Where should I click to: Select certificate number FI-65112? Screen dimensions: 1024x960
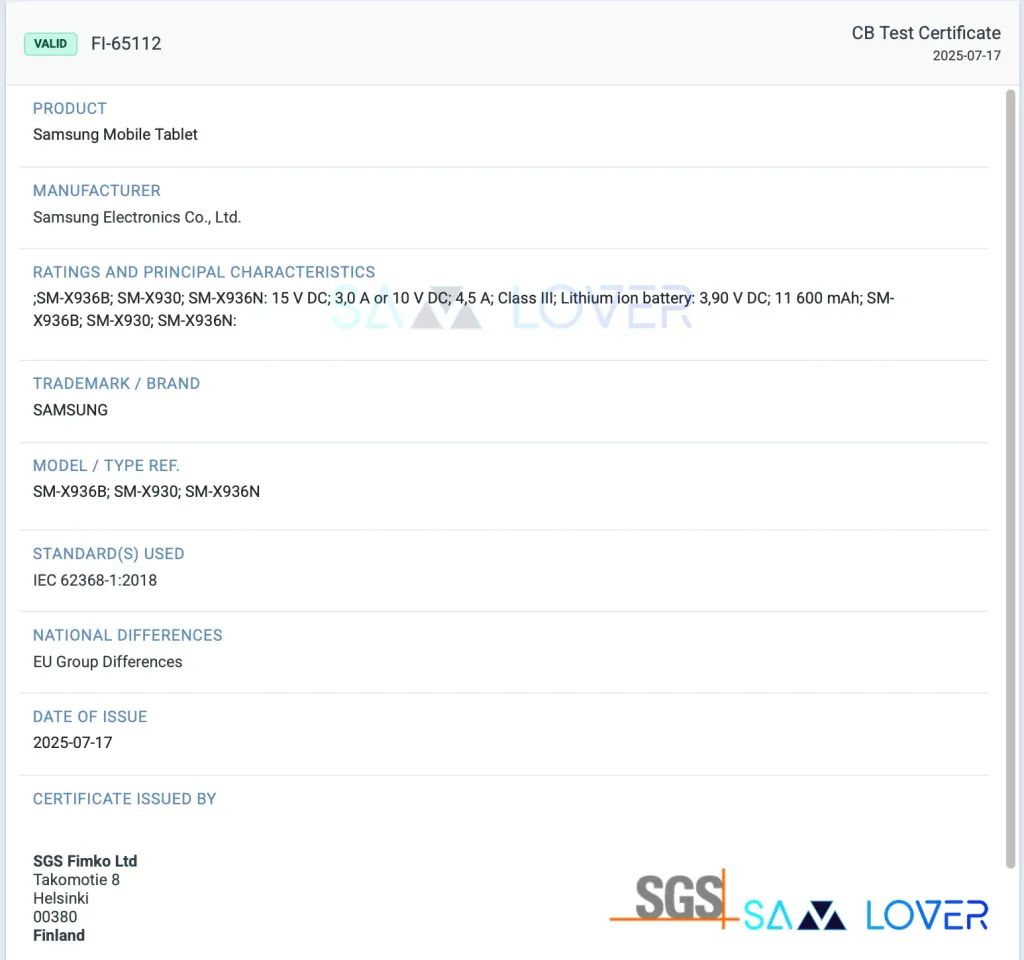pos(126,44)
